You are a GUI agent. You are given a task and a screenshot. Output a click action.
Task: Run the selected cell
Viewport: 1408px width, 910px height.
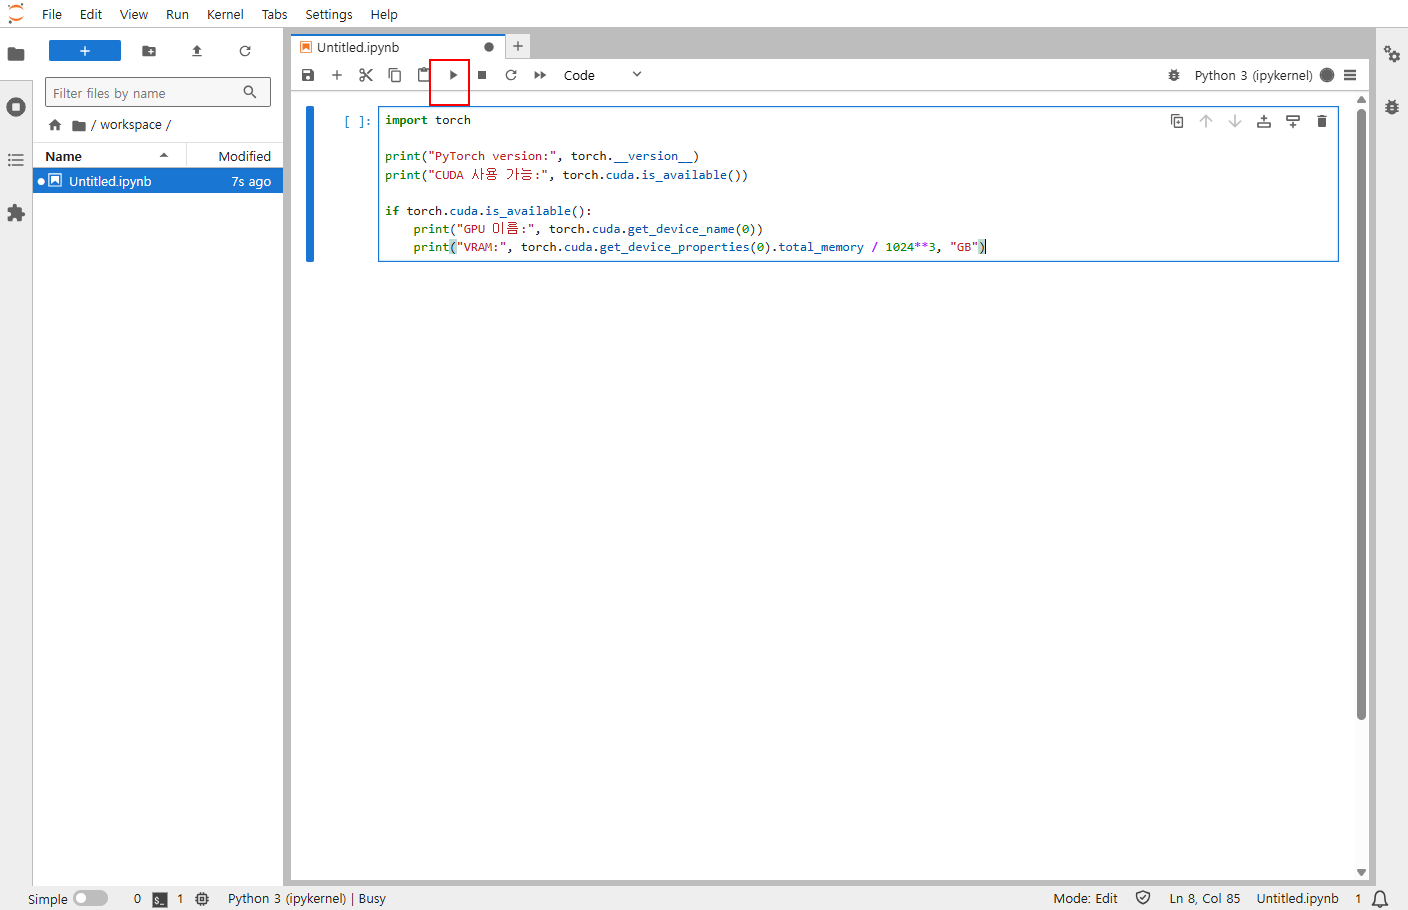coord(453,75)
